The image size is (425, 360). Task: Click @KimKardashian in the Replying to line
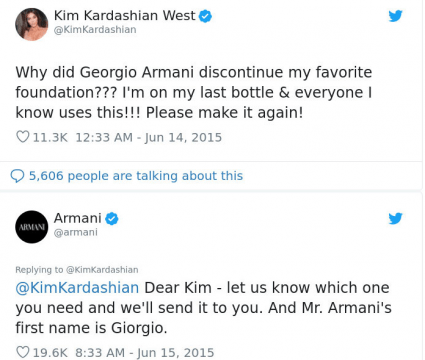click(102, 270)
